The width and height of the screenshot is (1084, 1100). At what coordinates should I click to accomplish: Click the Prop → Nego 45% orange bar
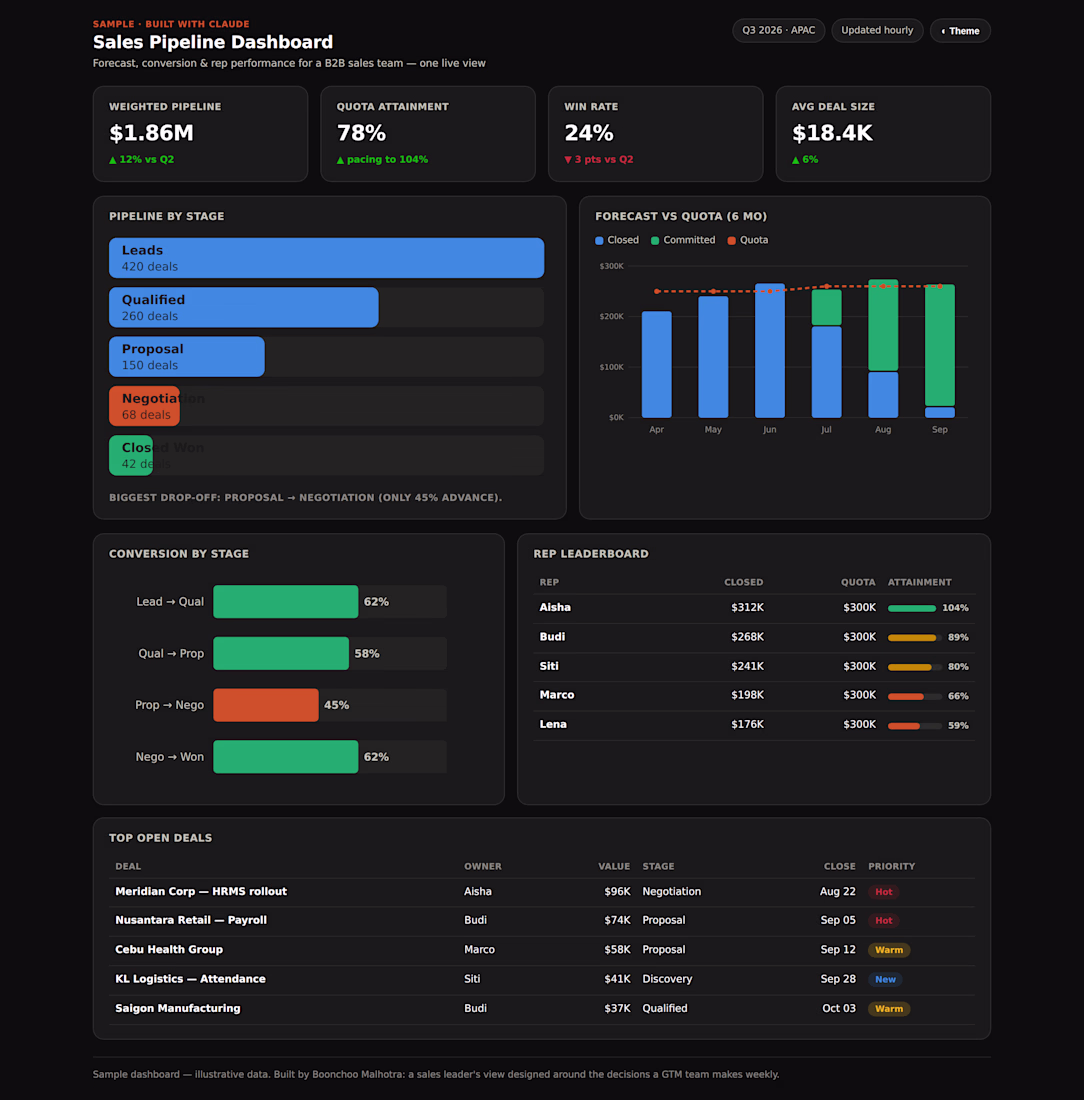coord(266,705)
